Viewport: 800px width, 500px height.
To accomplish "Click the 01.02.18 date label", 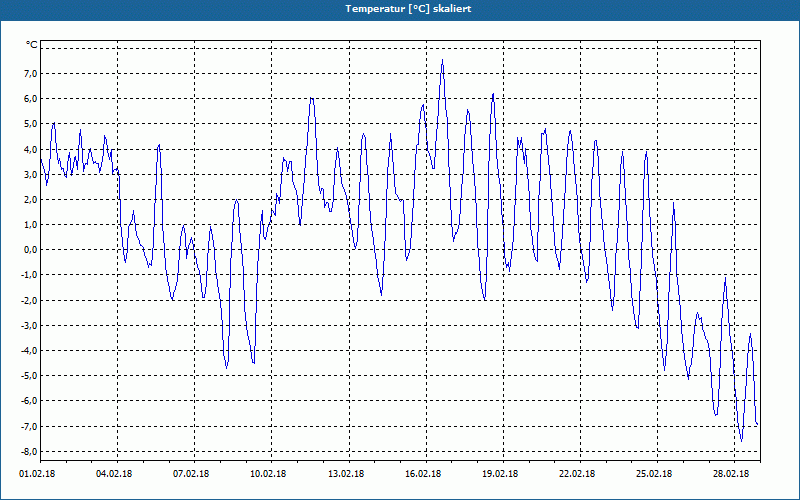I will point(37,473).
